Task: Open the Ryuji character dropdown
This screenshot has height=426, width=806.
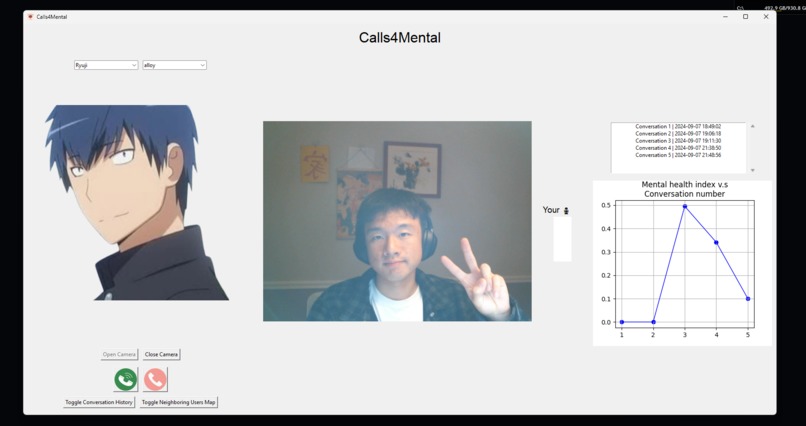Action: (x=106, y=65)
